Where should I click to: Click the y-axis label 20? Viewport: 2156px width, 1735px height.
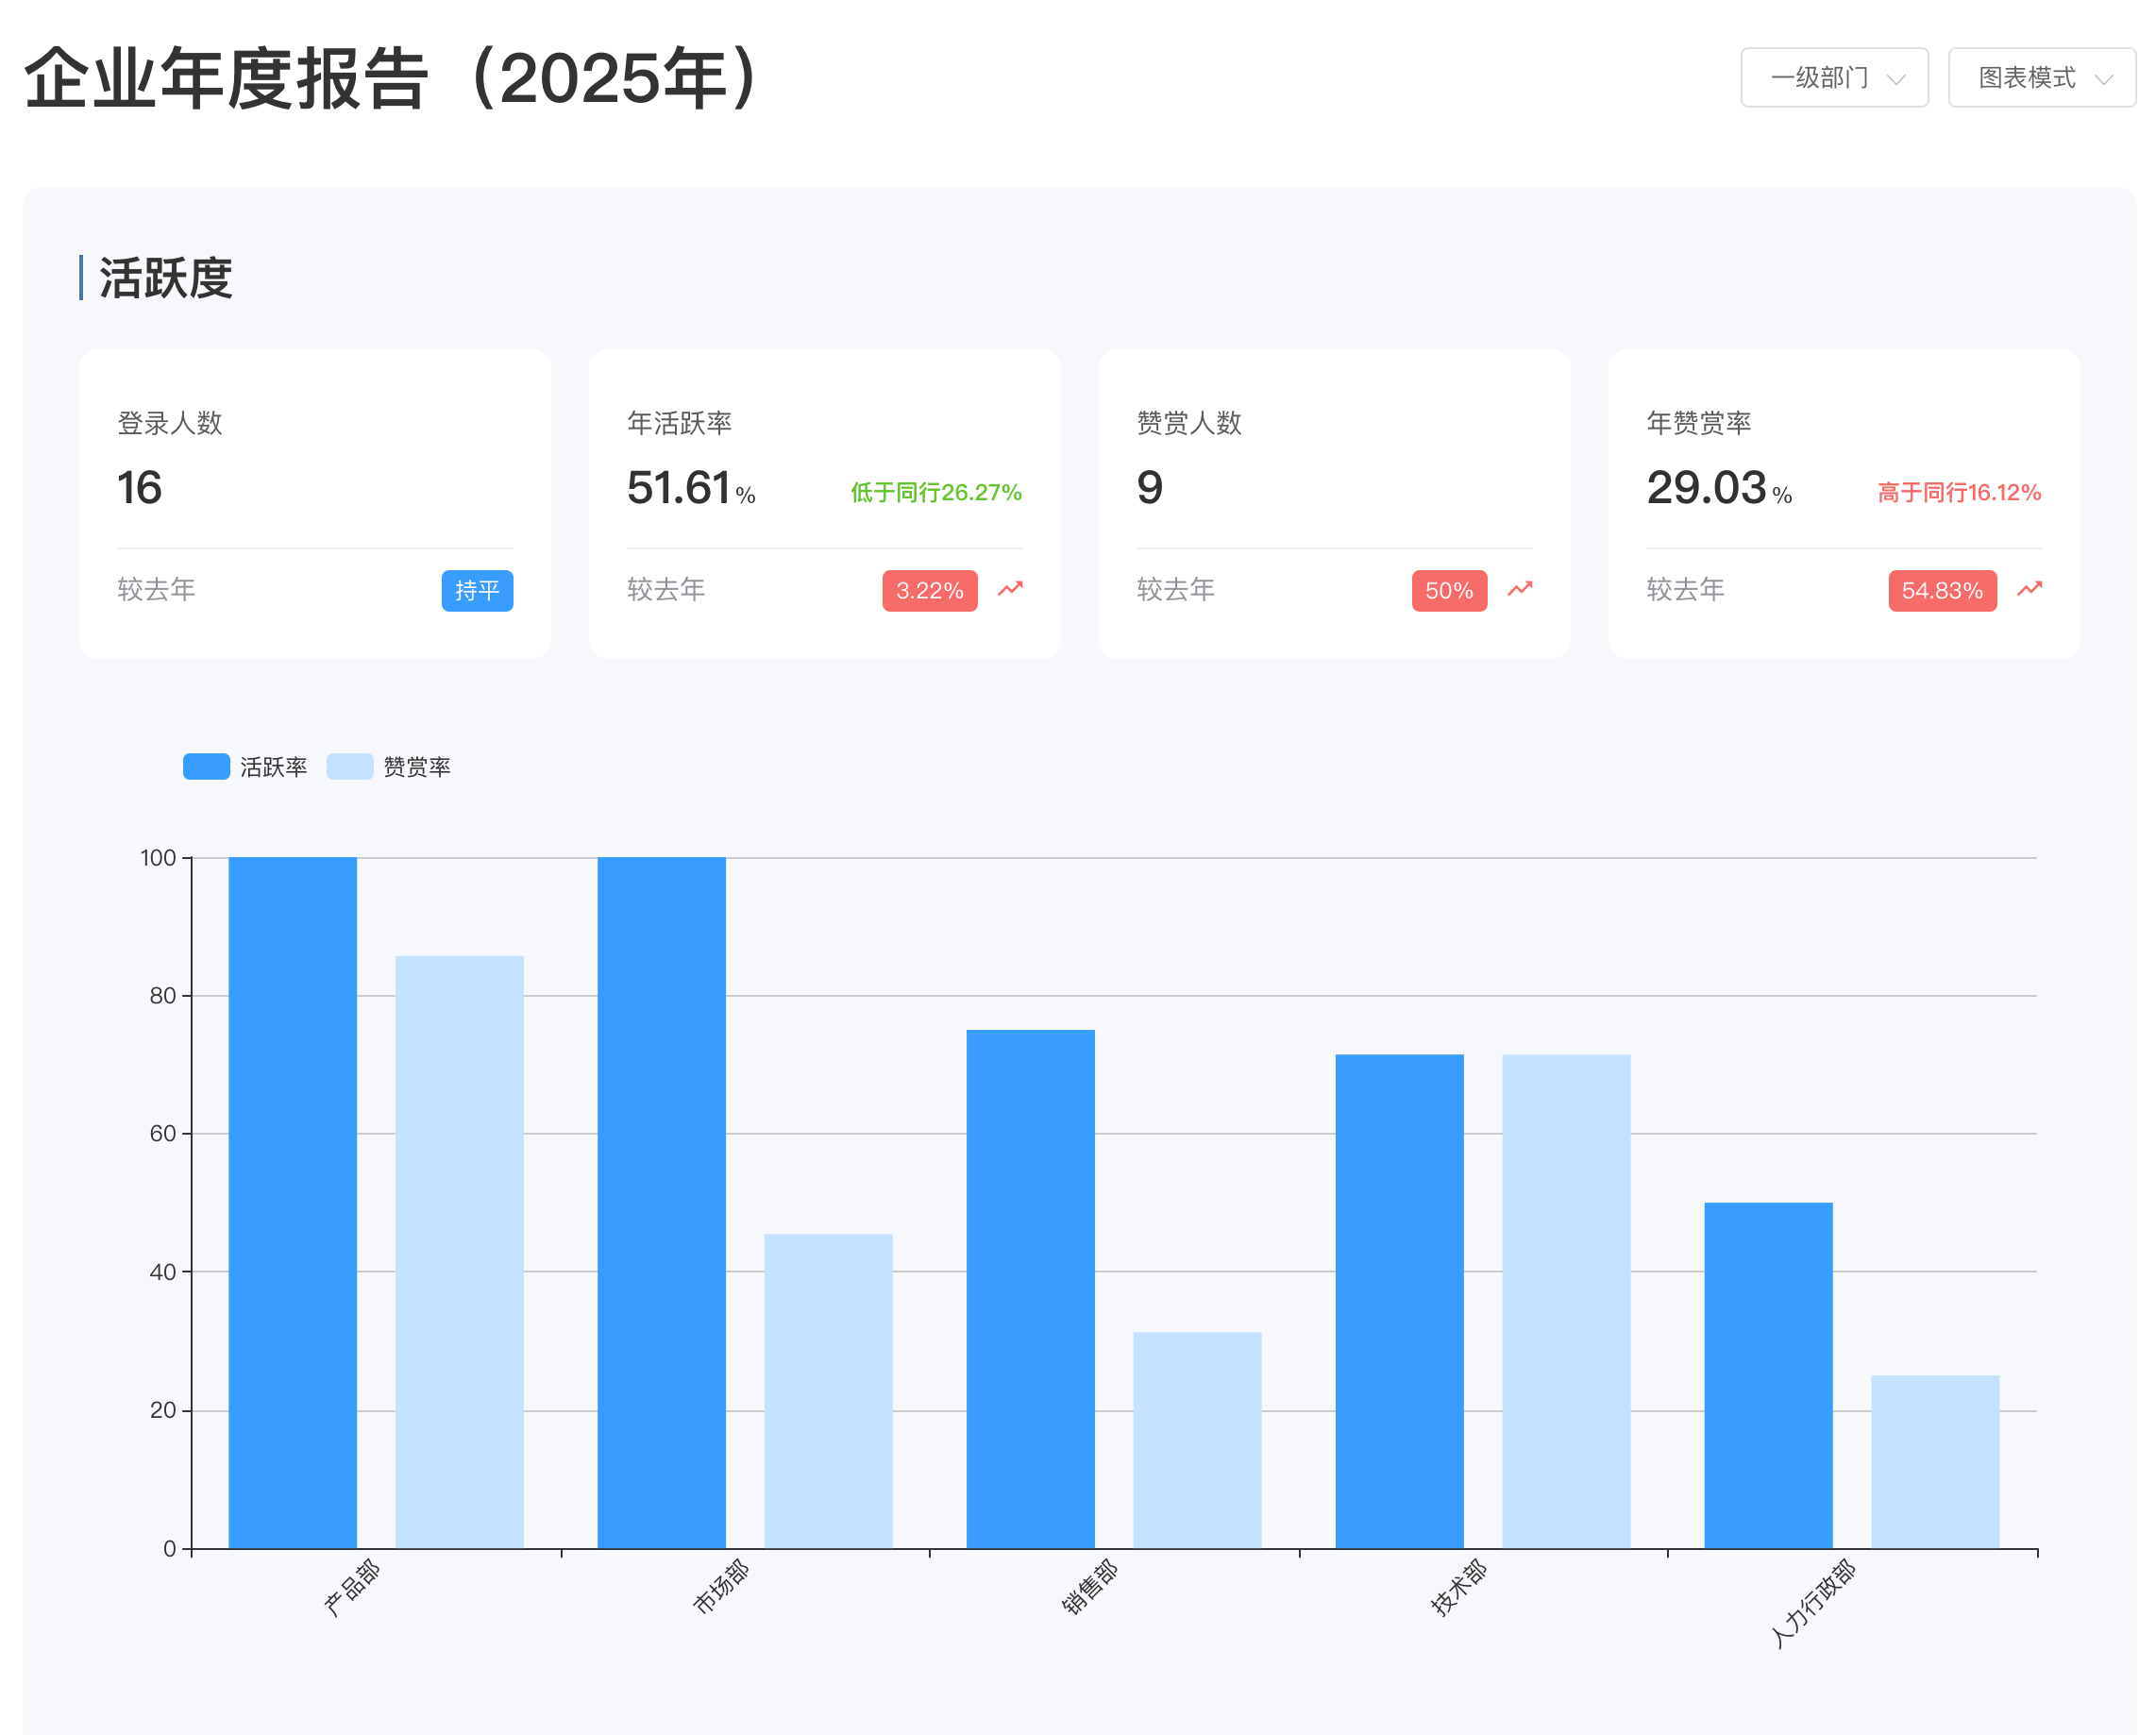[x=163, y=1411]
